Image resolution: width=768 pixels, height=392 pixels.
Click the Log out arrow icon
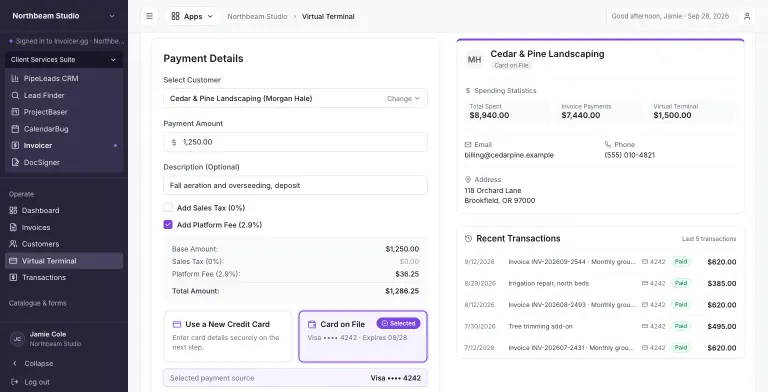pyautogui.click(x=15, y=382)
